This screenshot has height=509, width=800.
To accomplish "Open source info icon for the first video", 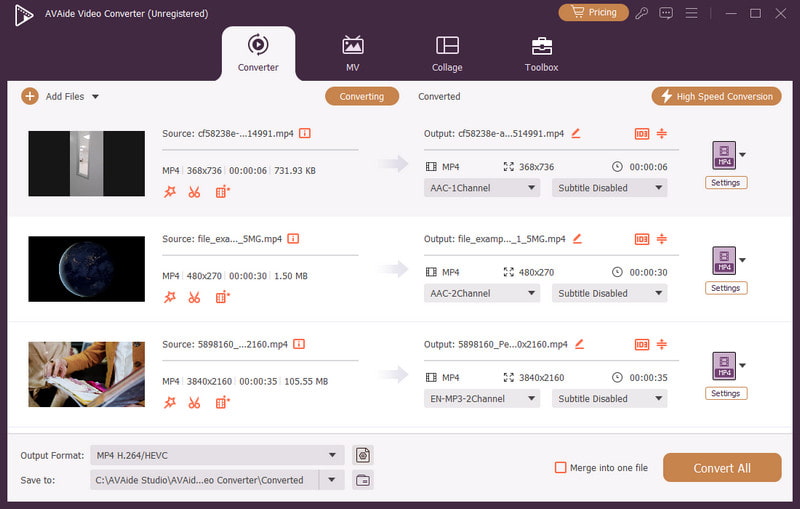I will 305,133.
